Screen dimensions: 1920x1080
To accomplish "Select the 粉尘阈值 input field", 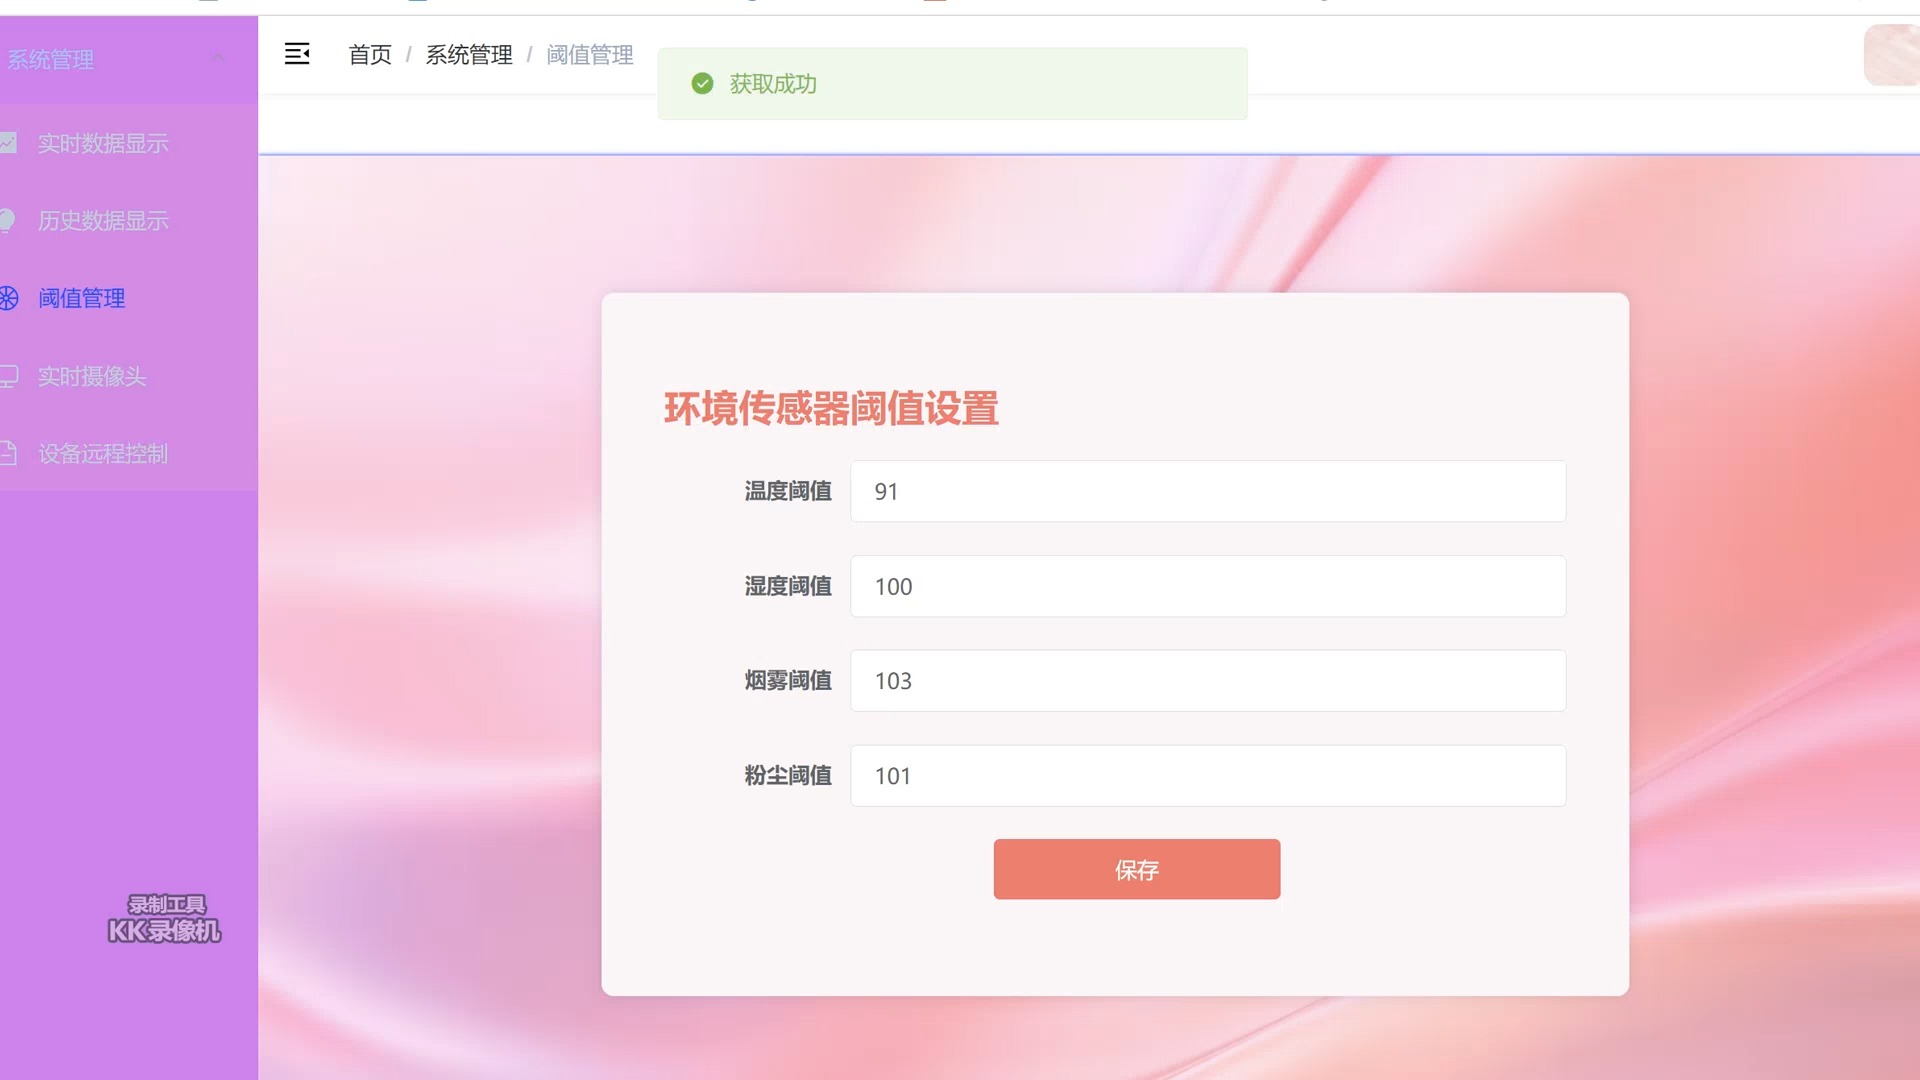I will (1208, 775).
